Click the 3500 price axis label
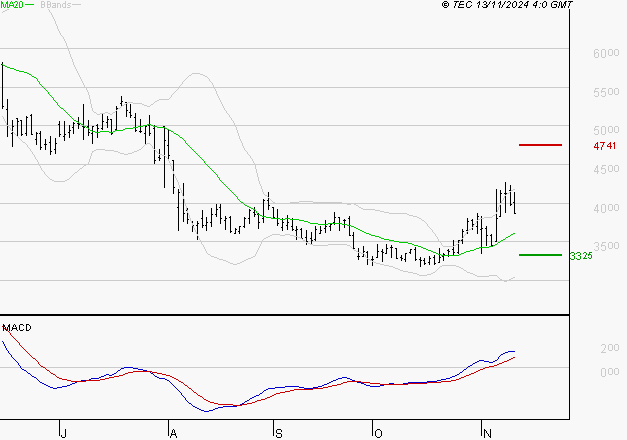Image resolution: width=627 pixels, height=440 pixels. [x=606, y=246]
